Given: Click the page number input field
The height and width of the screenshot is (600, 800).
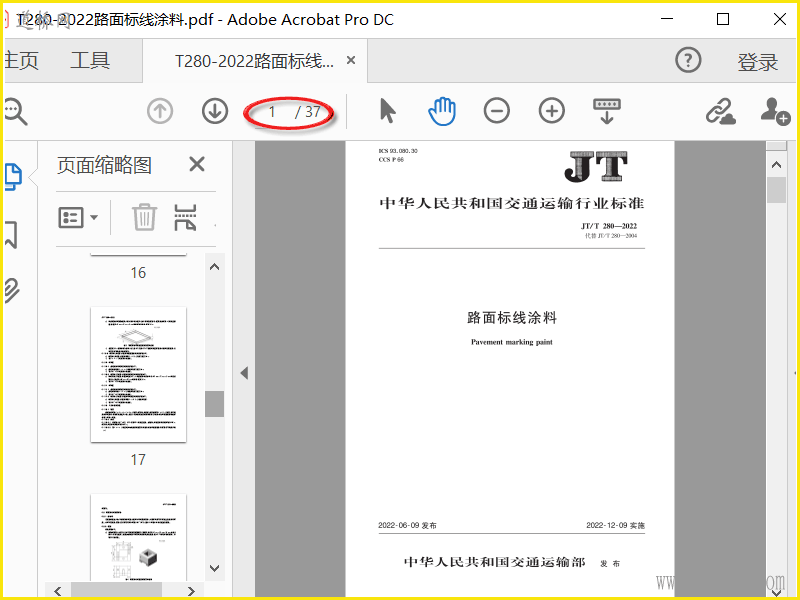Looking at the screenshot, I should pyautogui.click(x=273, y=112).
